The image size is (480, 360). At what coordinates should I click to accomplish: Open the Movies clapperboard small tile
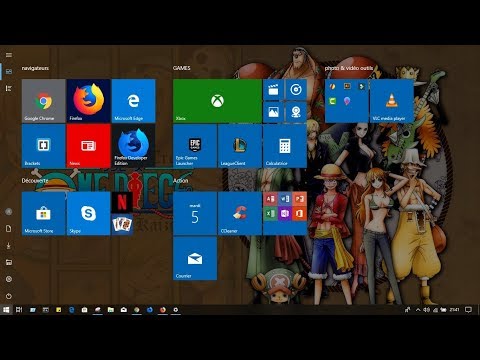point(273,90)
